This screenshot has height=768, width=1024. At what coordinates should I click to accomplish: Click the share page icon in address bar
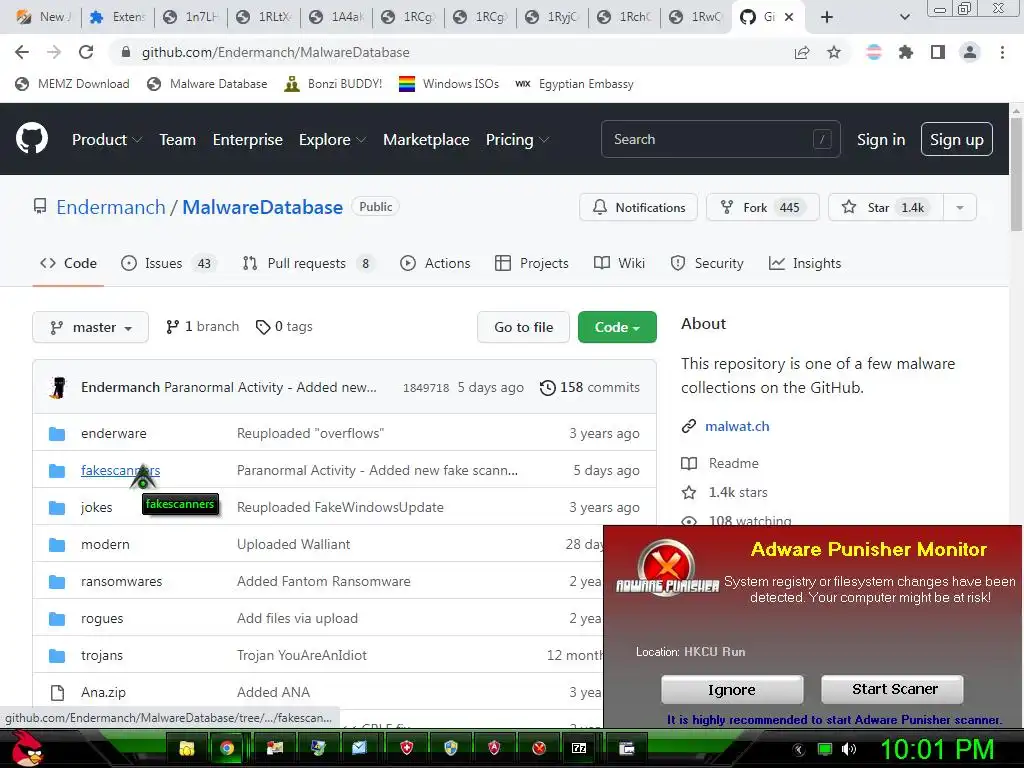(802, 52)
